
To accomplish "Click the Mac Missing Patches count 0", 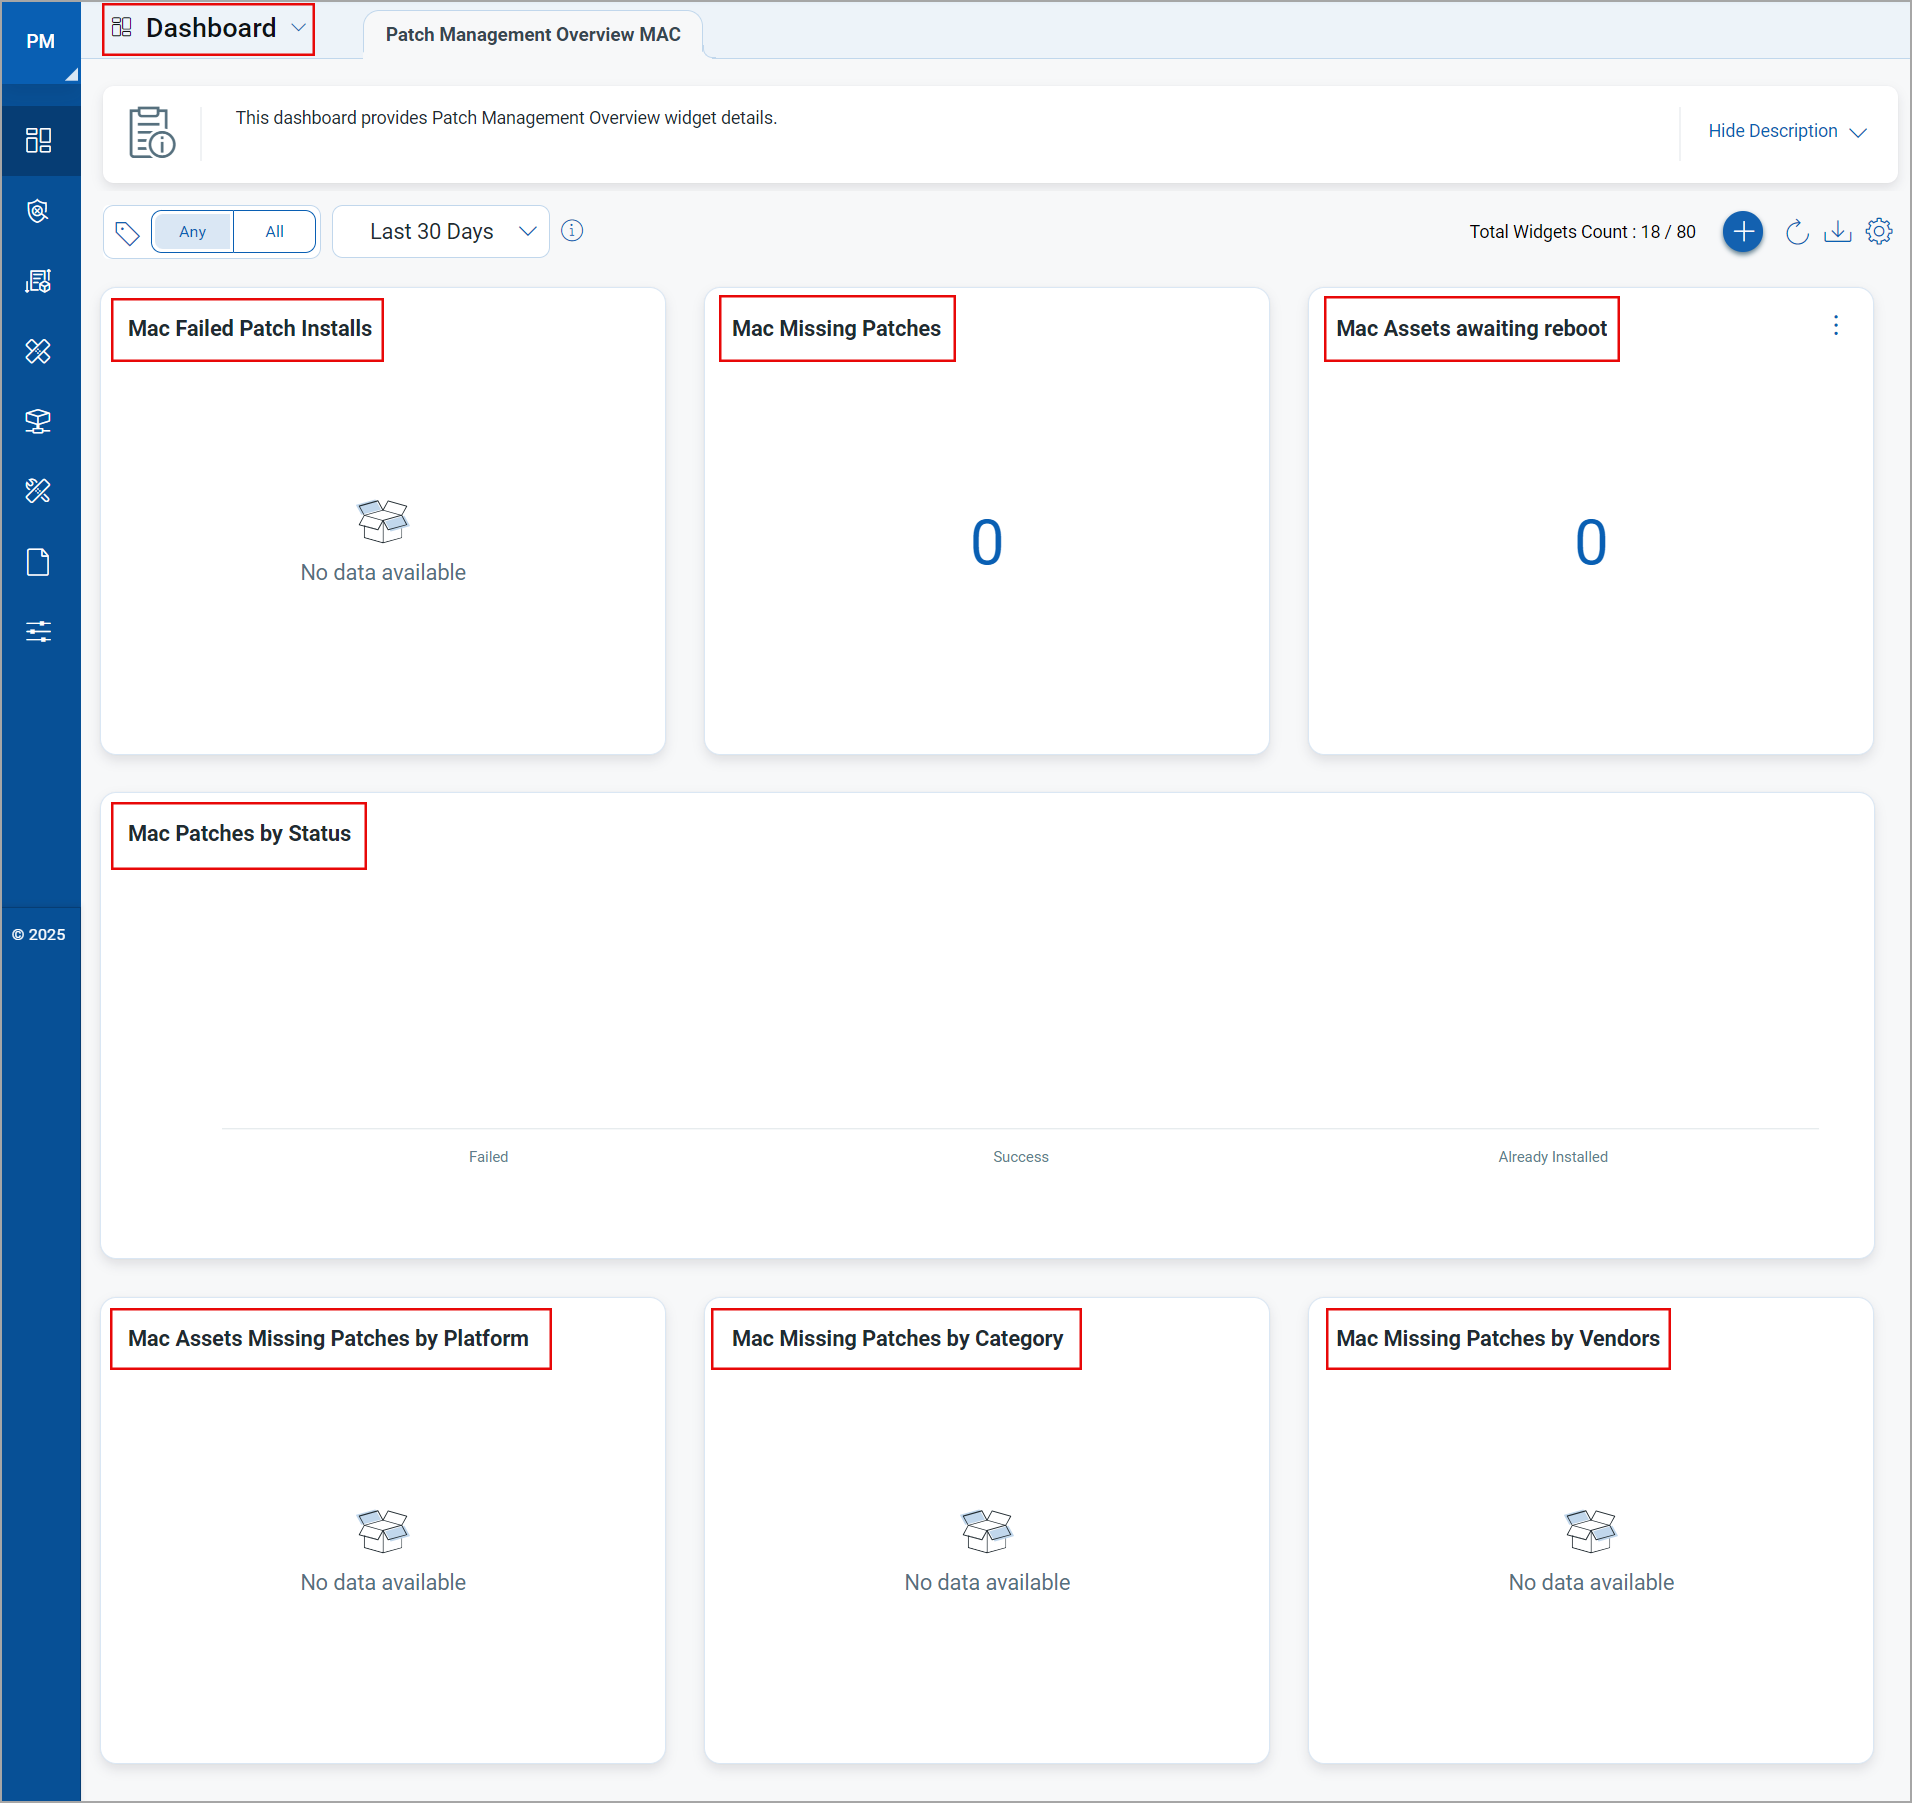I will coord(987,543).
